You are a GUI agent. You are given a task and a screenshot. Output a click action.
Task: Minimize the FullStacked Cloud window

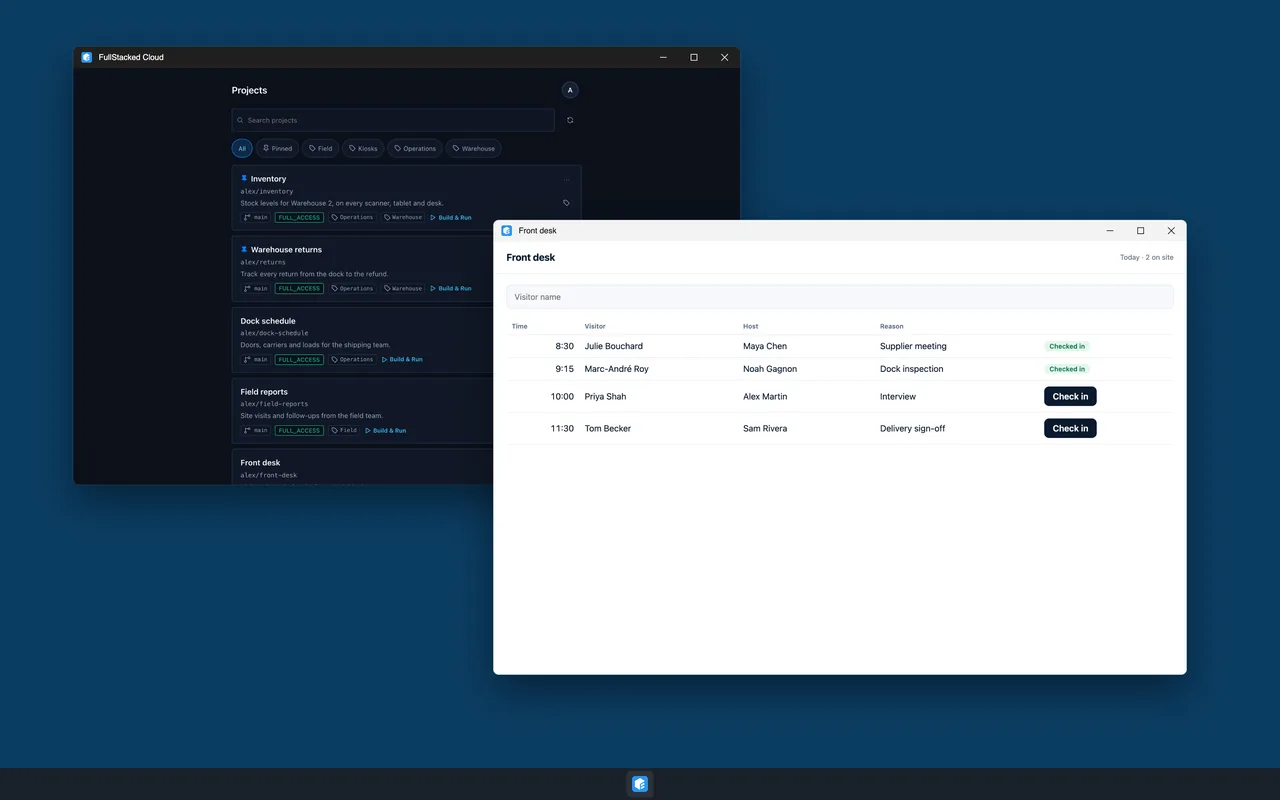point(663,57)
